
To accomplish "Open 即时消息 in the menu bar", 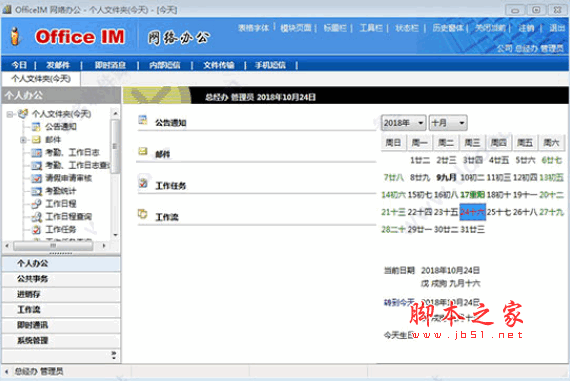I will (110, 65).
